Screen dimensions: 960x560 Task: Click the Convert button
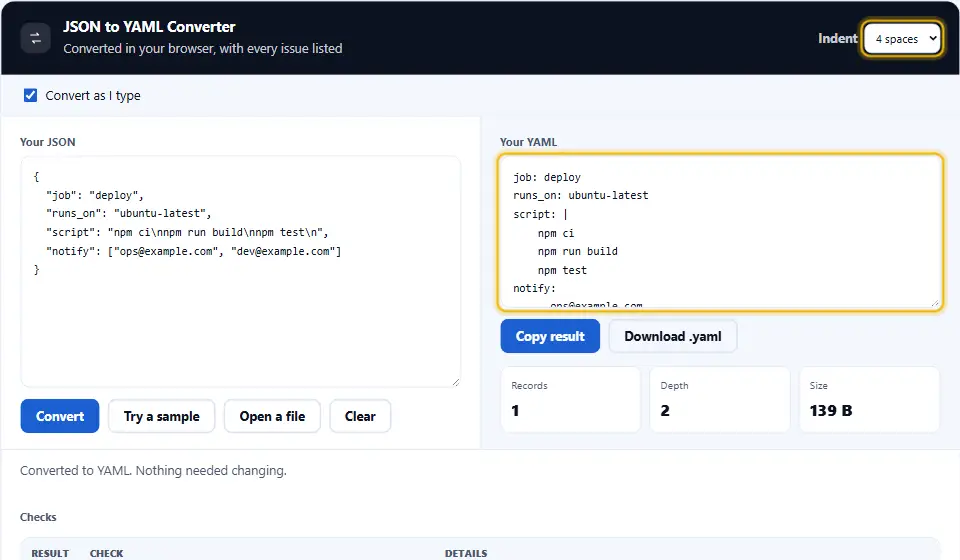click(60, 416)
